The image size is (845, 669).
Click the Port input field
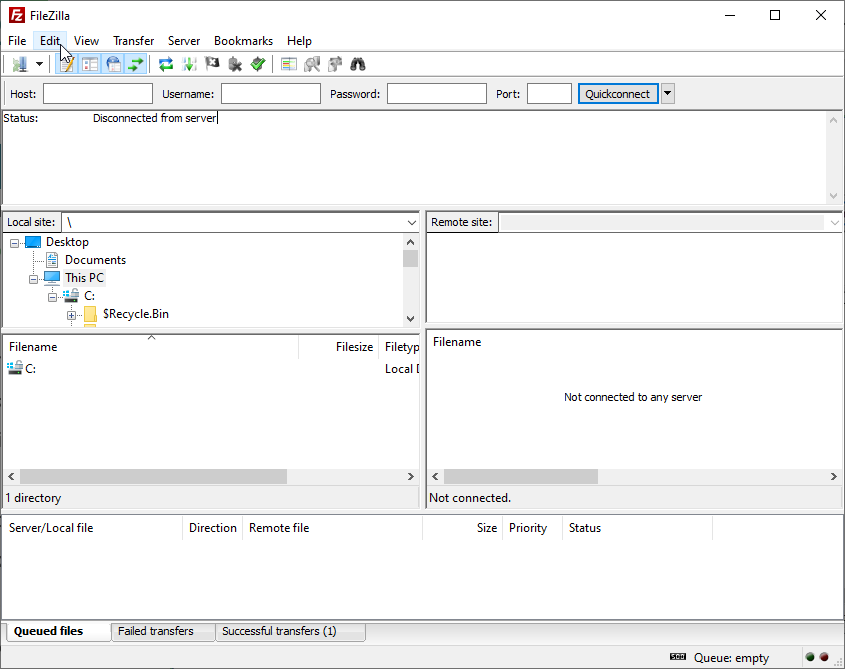[549, 94]
